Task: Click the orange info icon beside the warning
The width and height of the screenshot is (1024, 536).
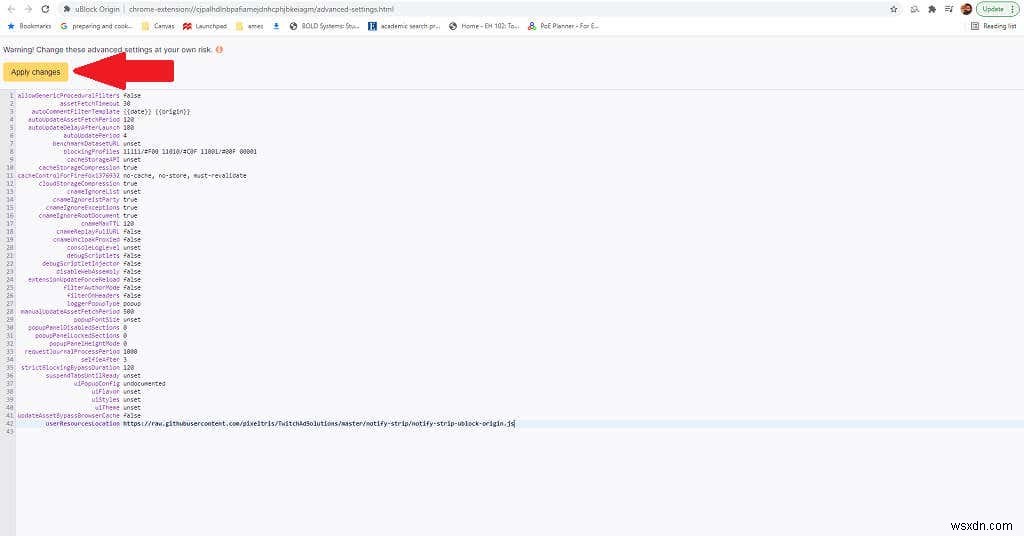Action: [219, 50]
